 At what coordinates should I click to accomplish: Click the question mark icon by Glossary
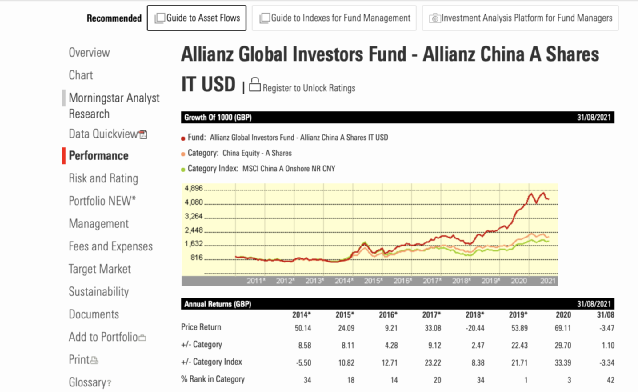coord(109,383)
